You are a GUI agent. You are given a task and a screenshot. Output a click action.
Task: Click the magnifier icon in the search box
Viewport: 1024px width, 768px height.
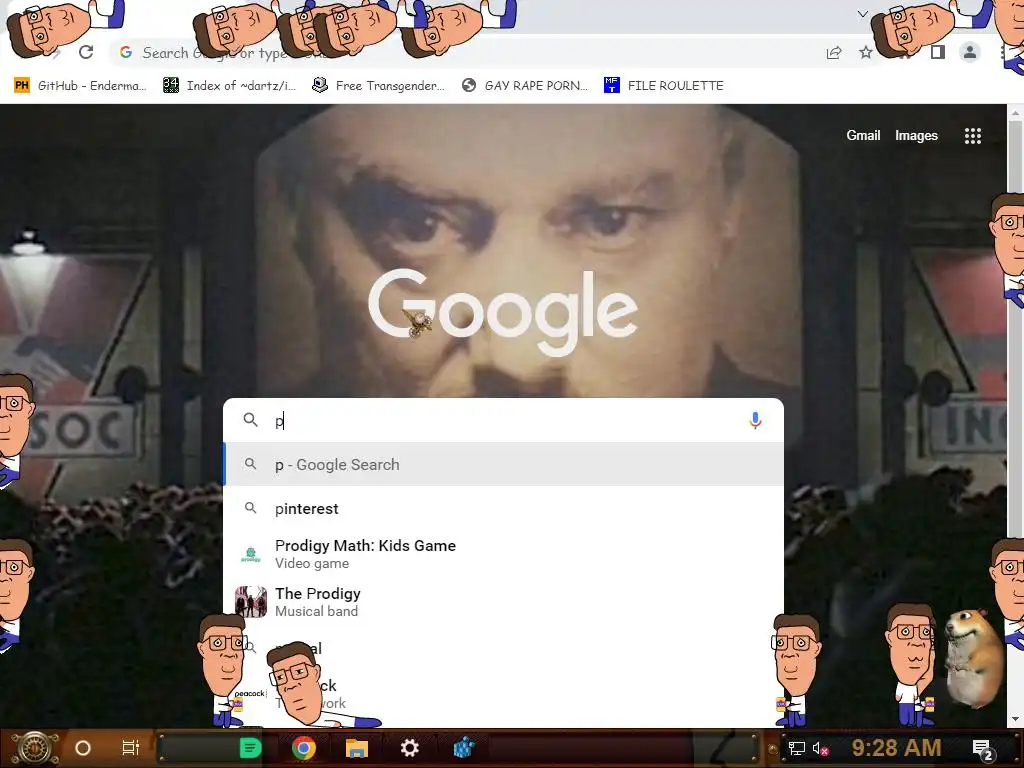[x=250, y=420]
